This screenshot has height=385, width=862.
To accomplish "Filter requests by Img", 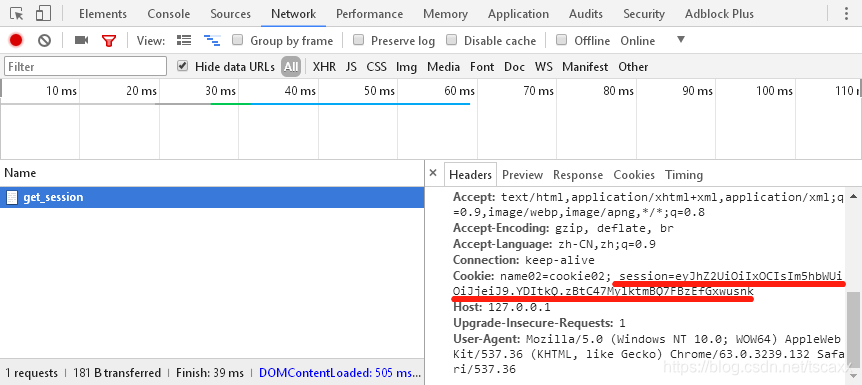I will [x=406, y=67].
